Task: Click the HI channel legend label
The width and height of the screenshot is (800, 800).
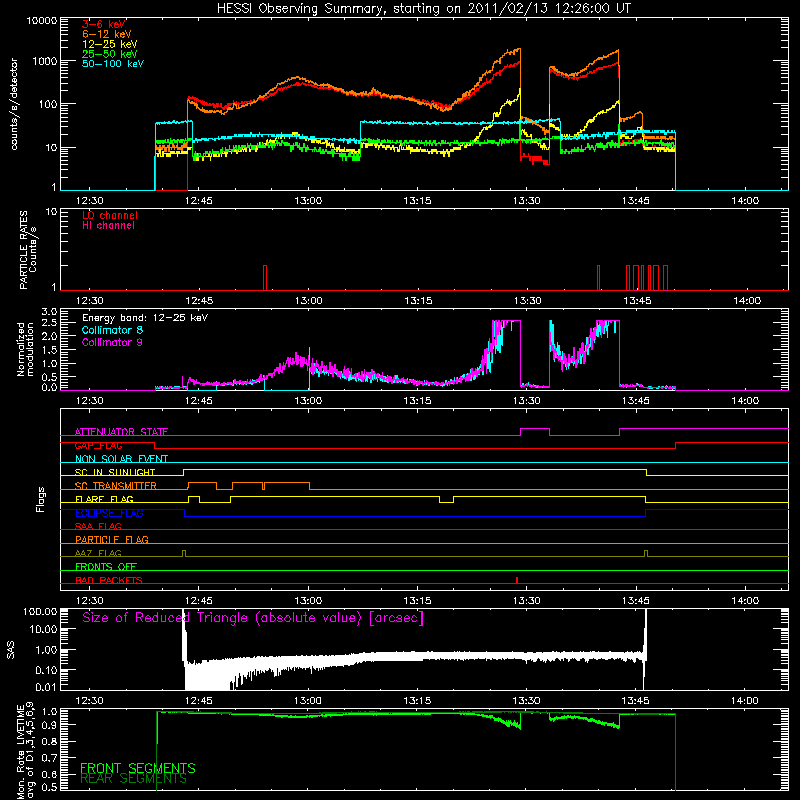Action: [108, 226]
